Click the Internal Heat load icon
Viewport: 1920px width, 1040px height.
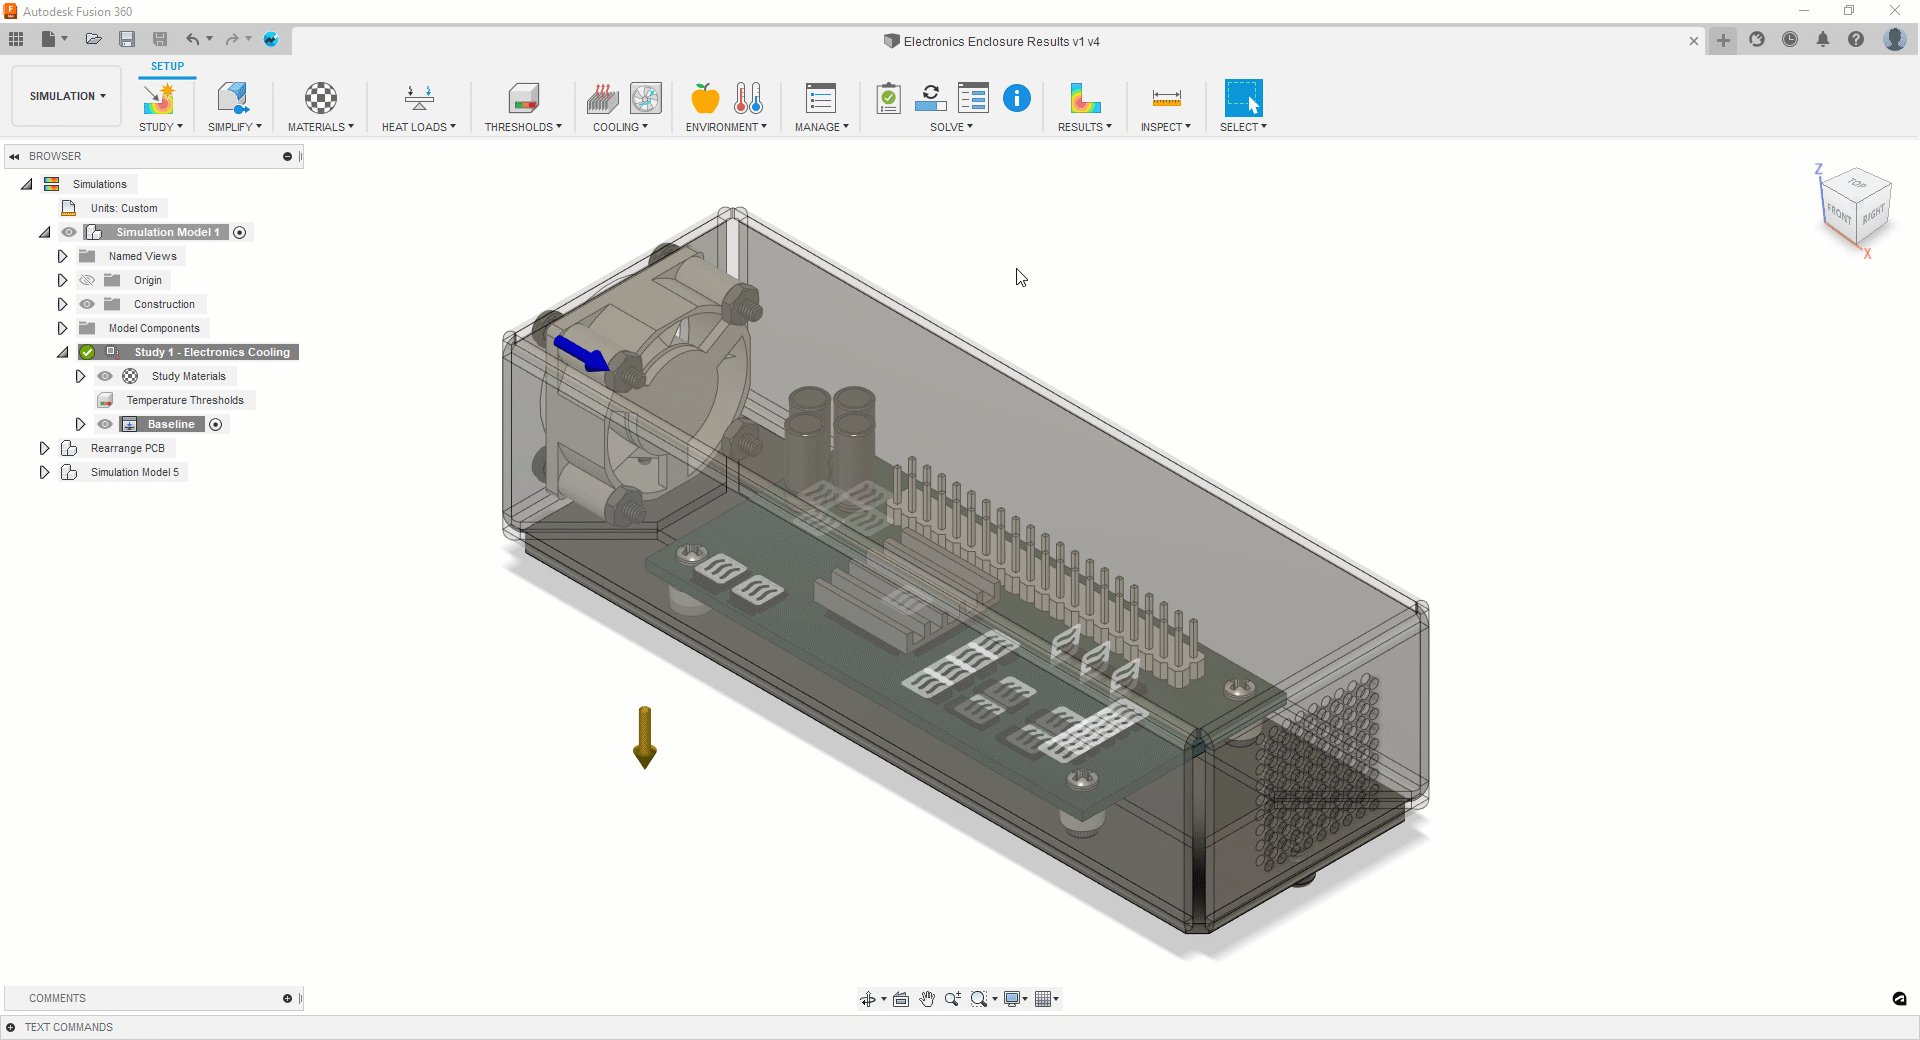[419, 99]
